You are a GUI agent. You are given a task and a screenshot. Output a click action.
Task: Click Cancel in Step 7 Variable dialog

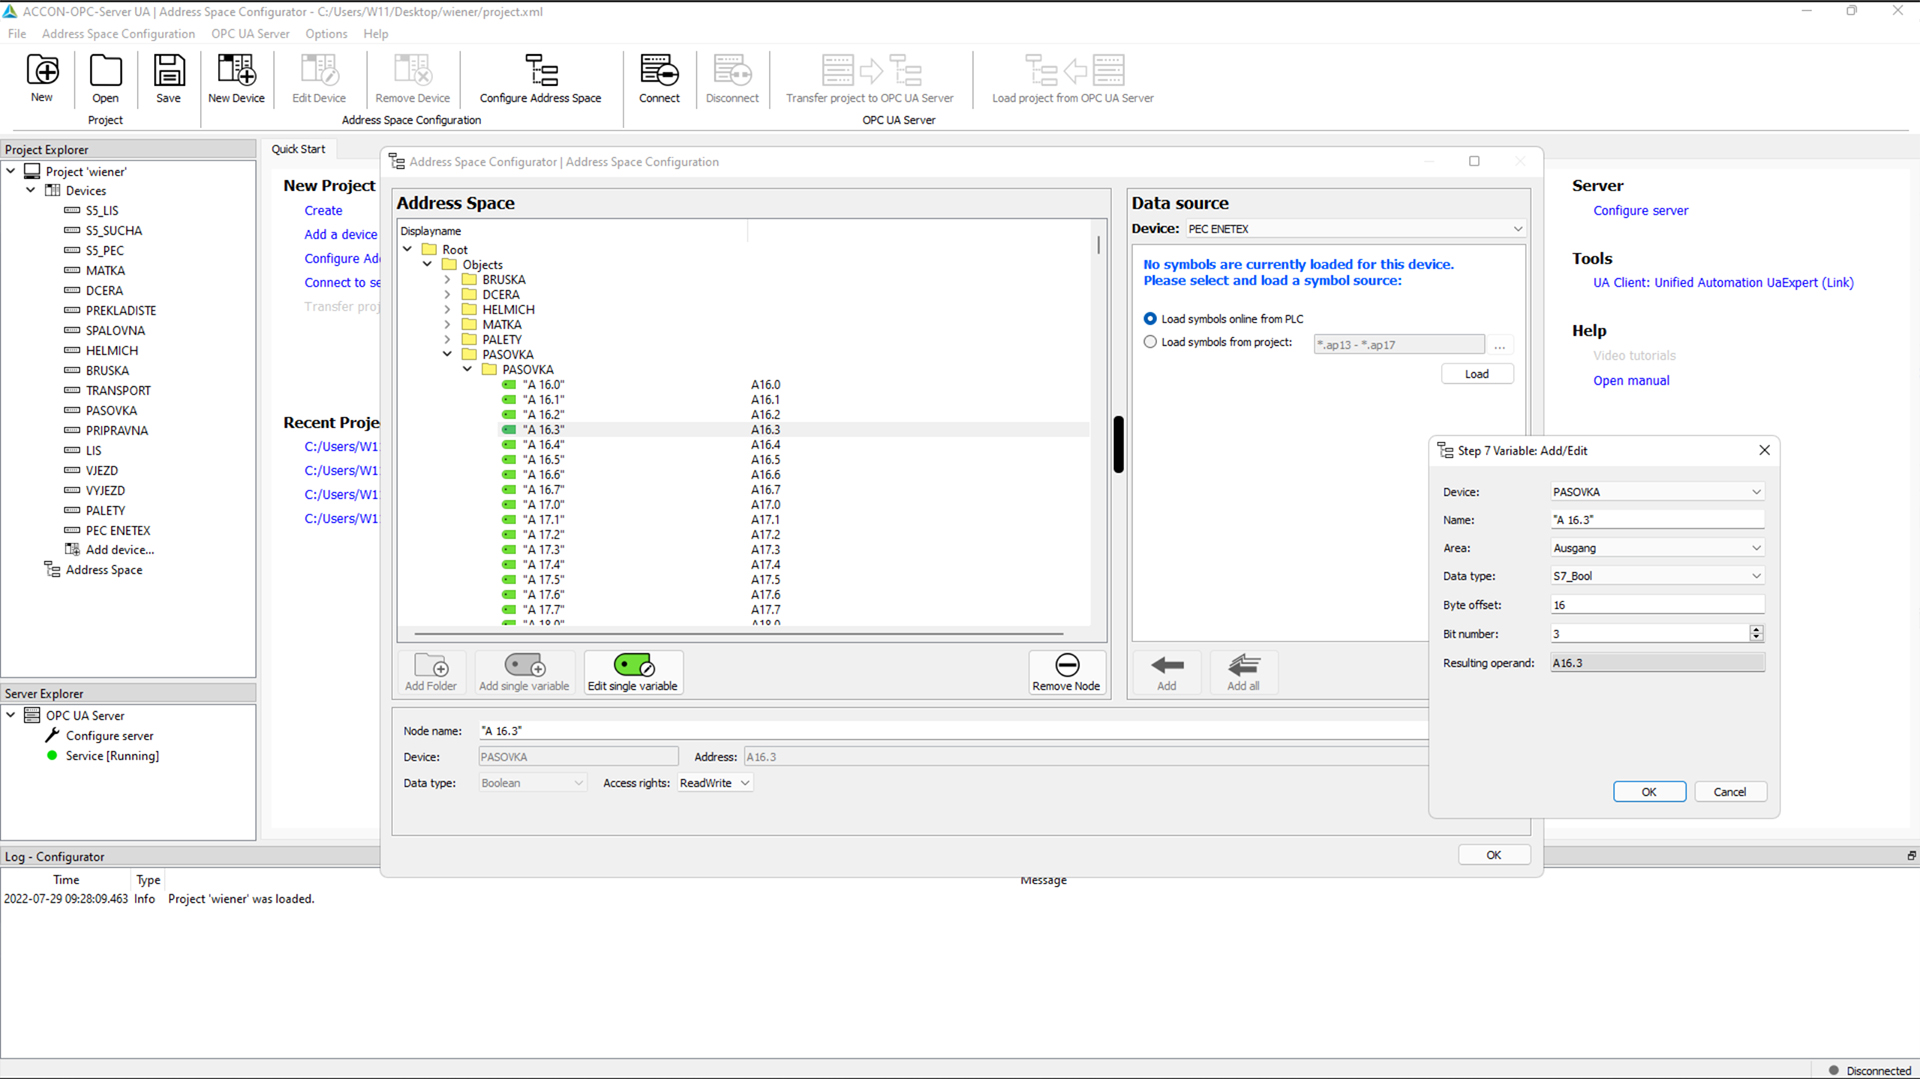pos(1730,792)
